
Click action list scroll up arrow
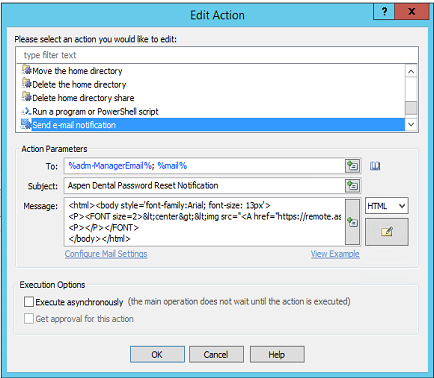[x=411, y=71]
